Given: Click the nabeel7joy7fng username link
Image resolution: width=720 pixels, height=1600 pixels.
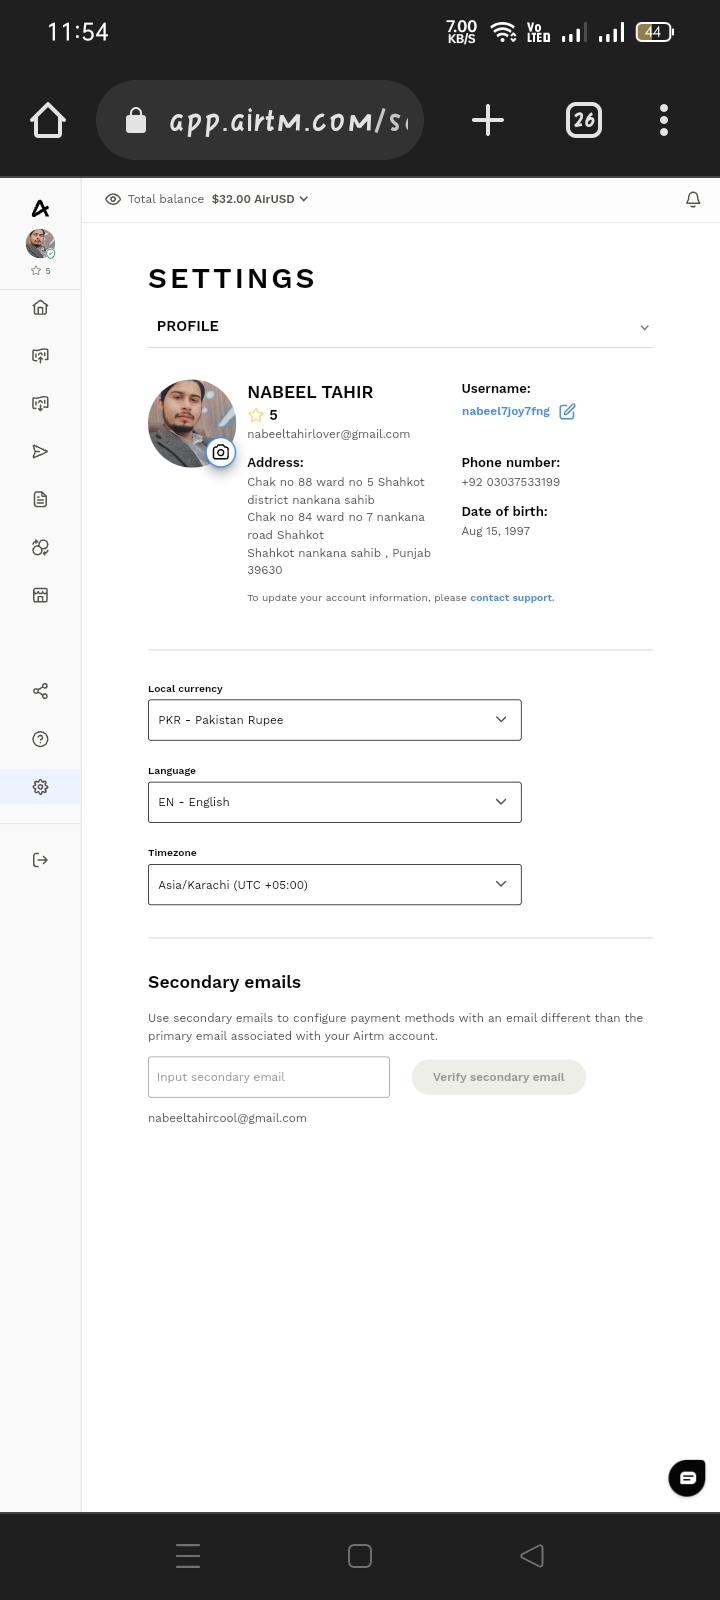Looking at the screenshot, I should (x=506, y=411).
